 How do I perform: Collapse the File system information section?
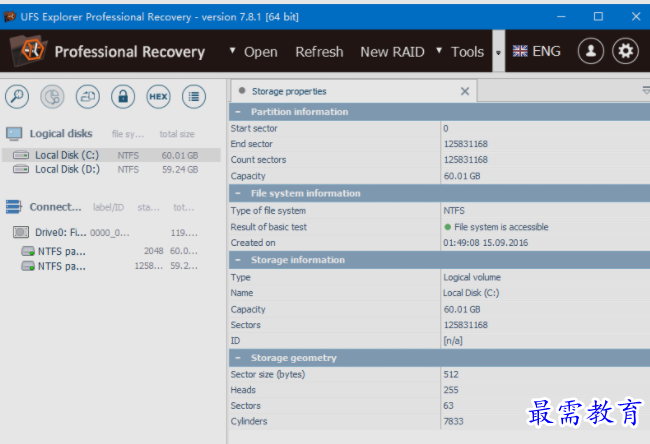(238, 193)
